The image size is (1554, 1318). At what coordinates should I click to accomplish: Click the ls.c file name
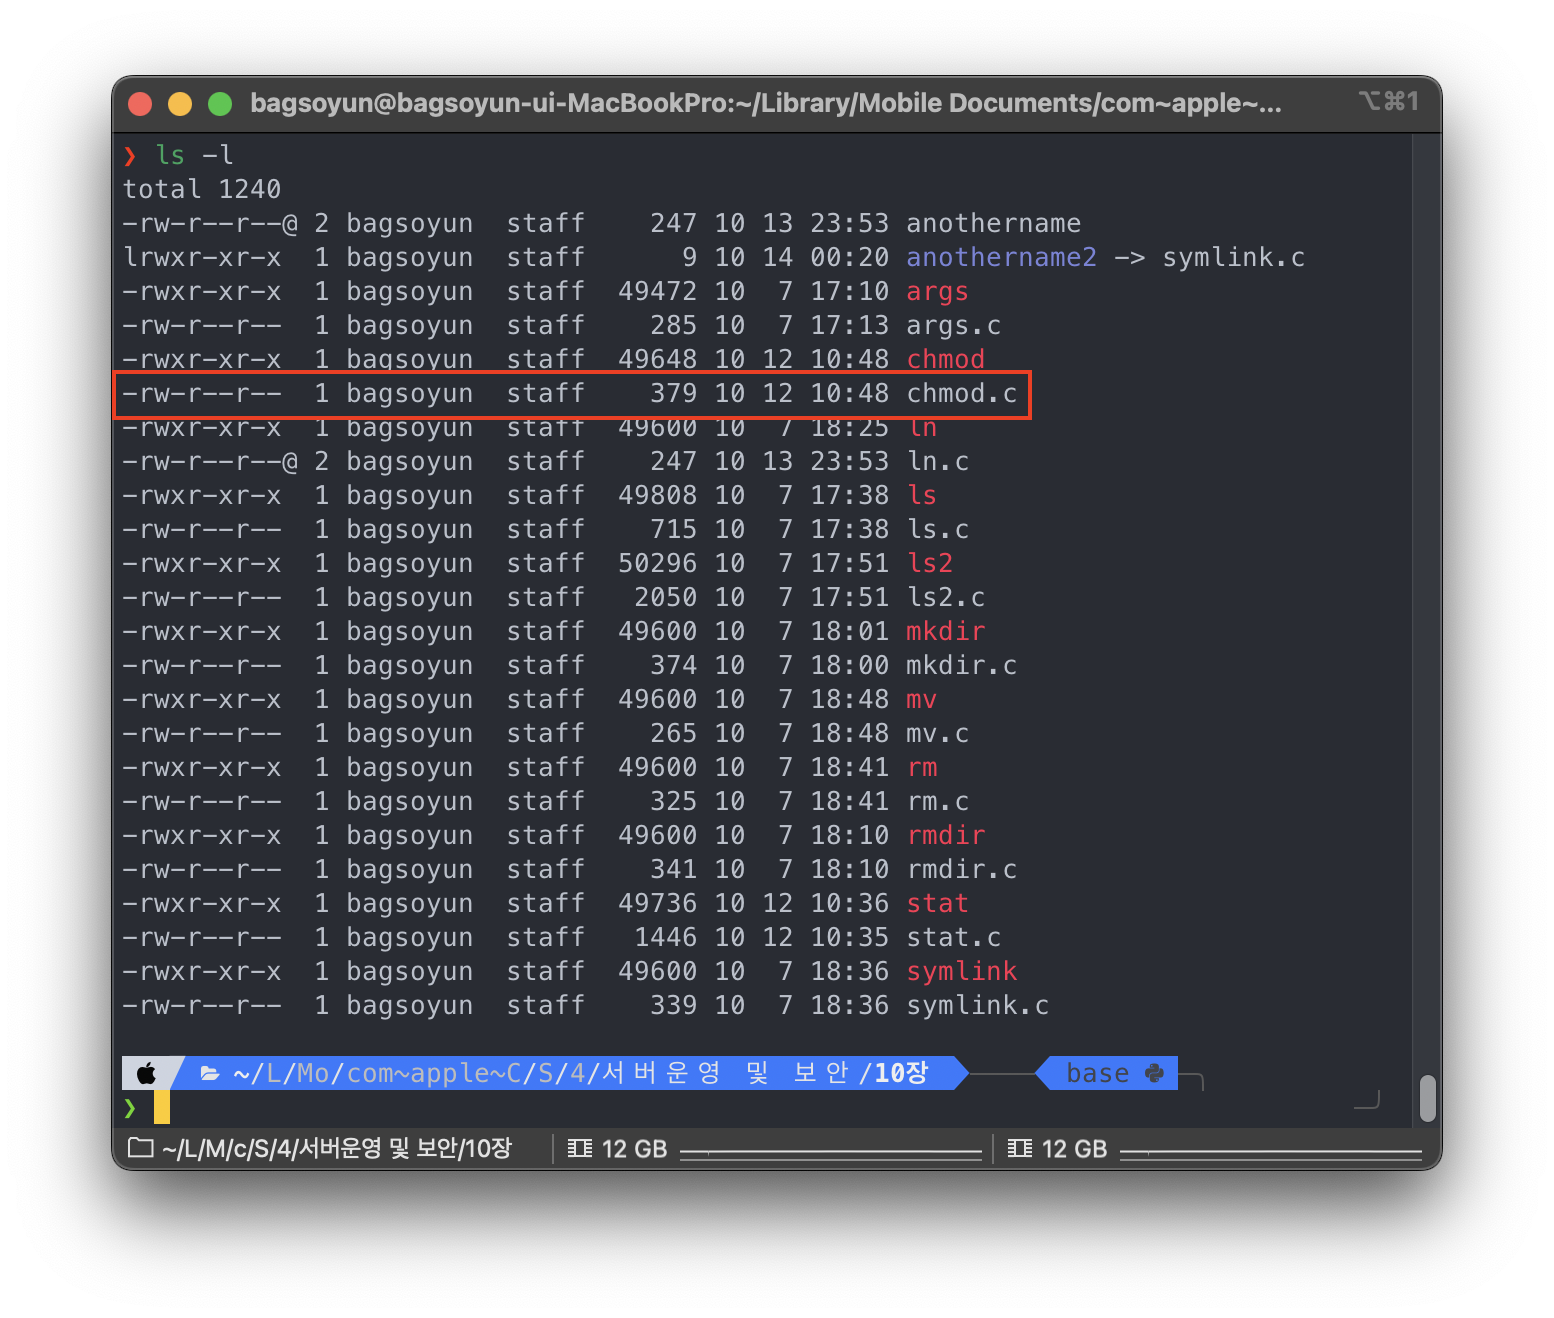tap(938, 529)
